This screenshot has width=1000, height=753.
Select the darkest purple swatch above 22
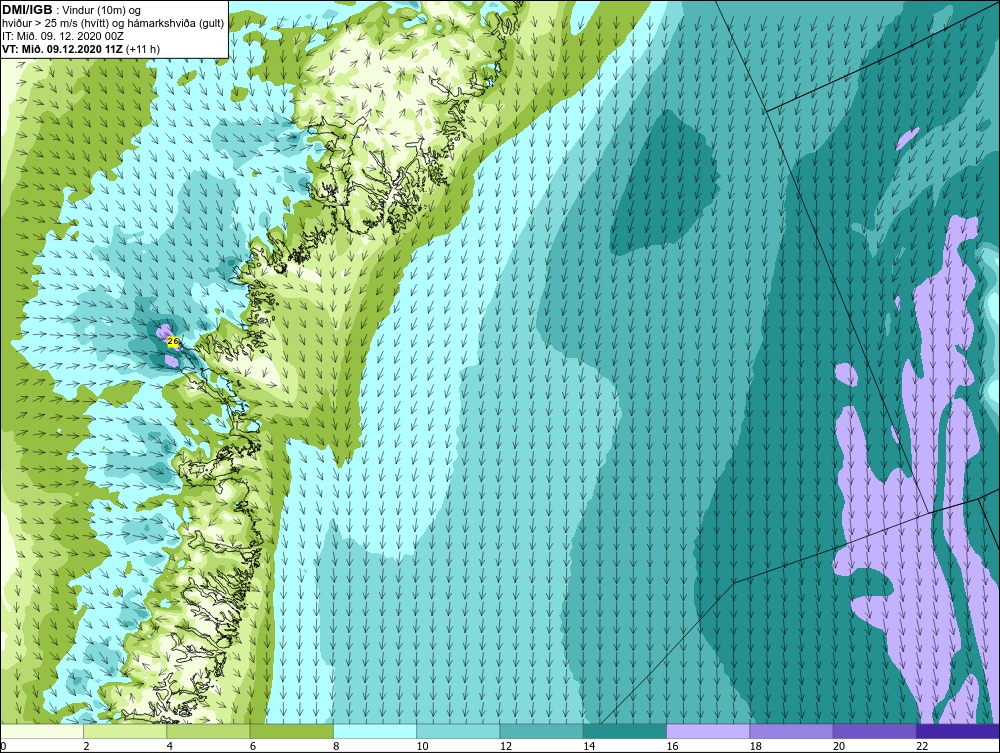click(957, 731)
